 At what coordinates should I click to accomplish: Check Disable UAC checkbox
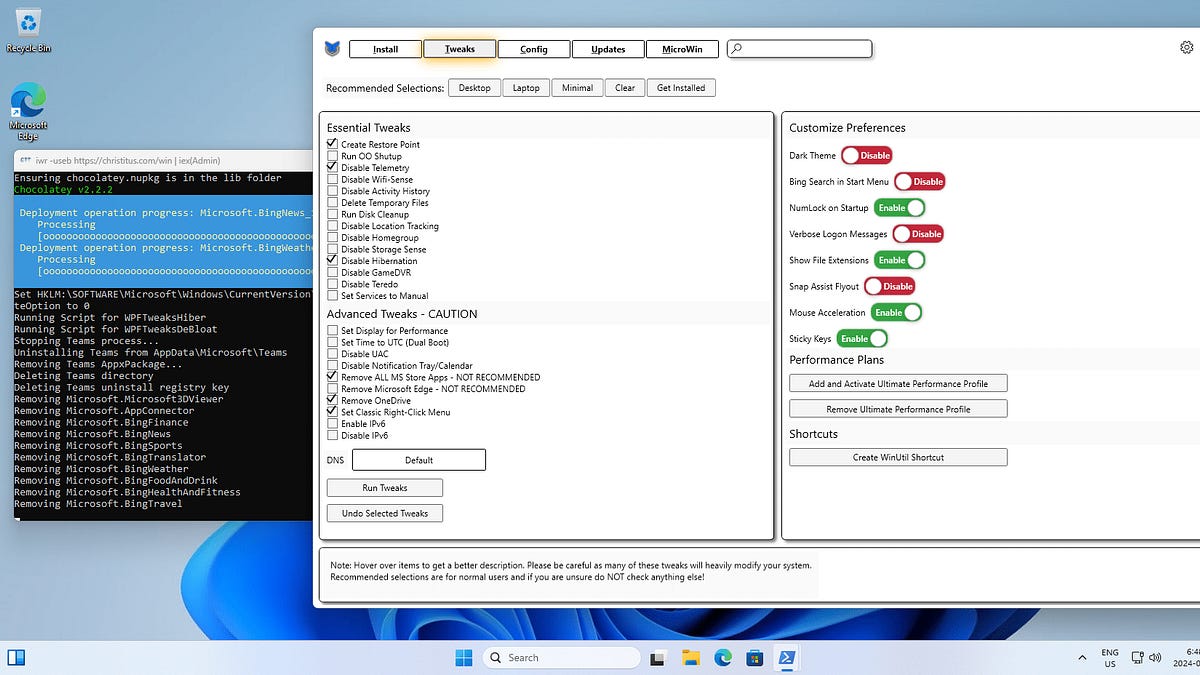[332, 354]
